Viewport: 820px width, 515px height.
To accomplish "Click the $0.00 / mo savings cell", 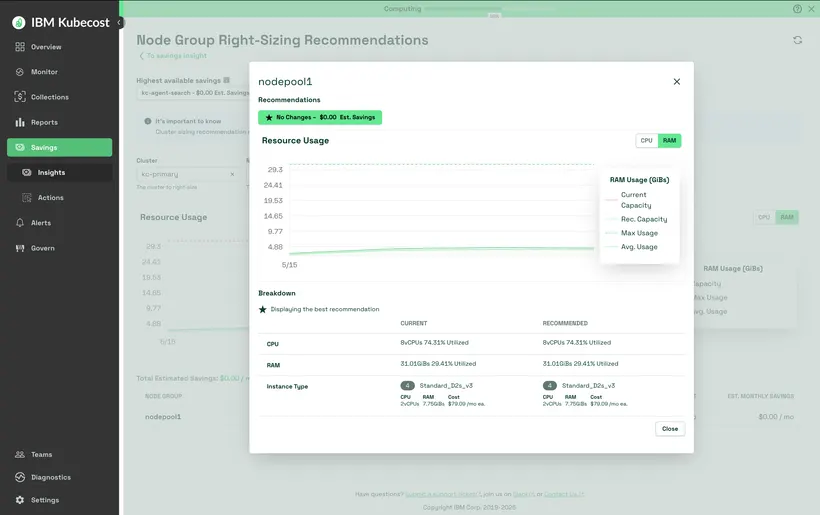I will tap(776, 417).
